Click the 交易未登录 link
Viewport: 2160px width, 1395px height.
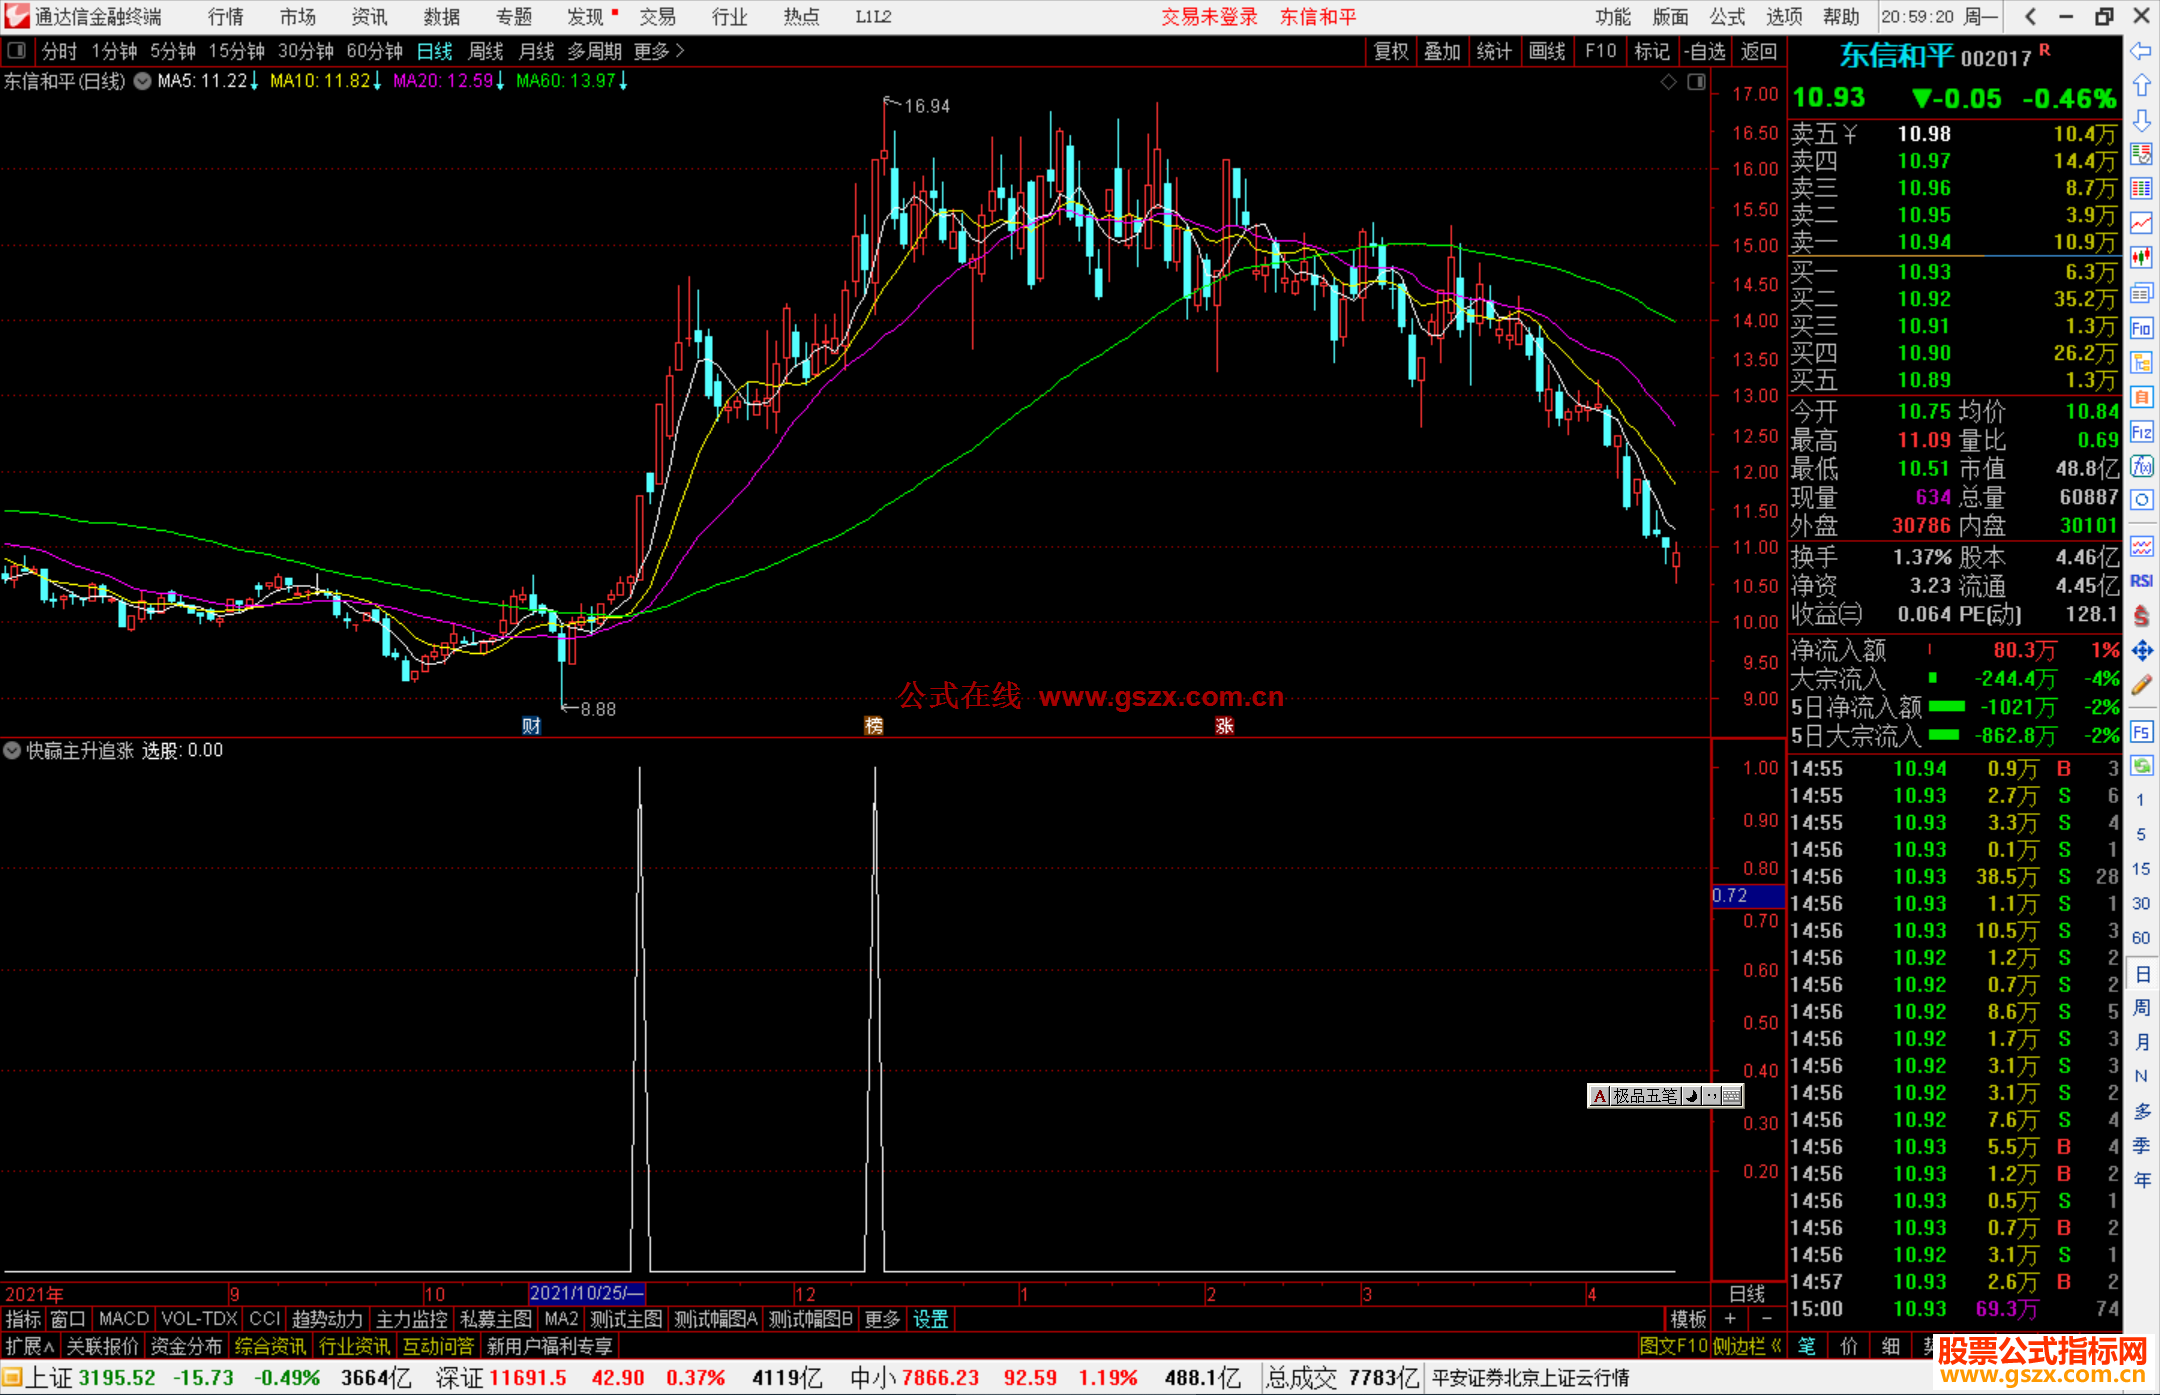tap(1209, 17)
